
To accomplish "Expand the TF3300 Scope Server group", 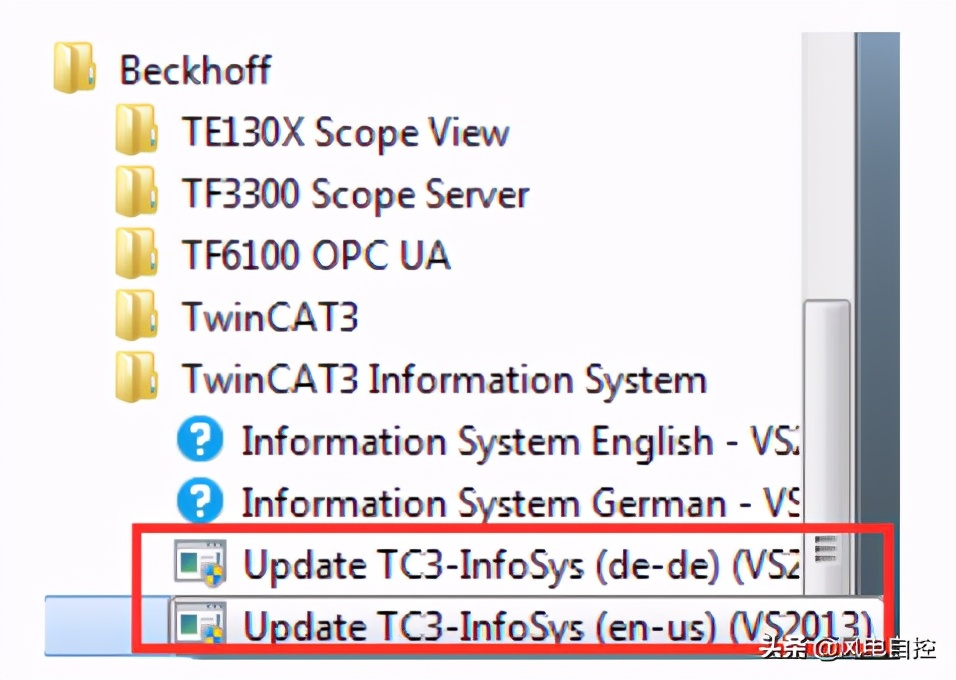I will point(355,195).
